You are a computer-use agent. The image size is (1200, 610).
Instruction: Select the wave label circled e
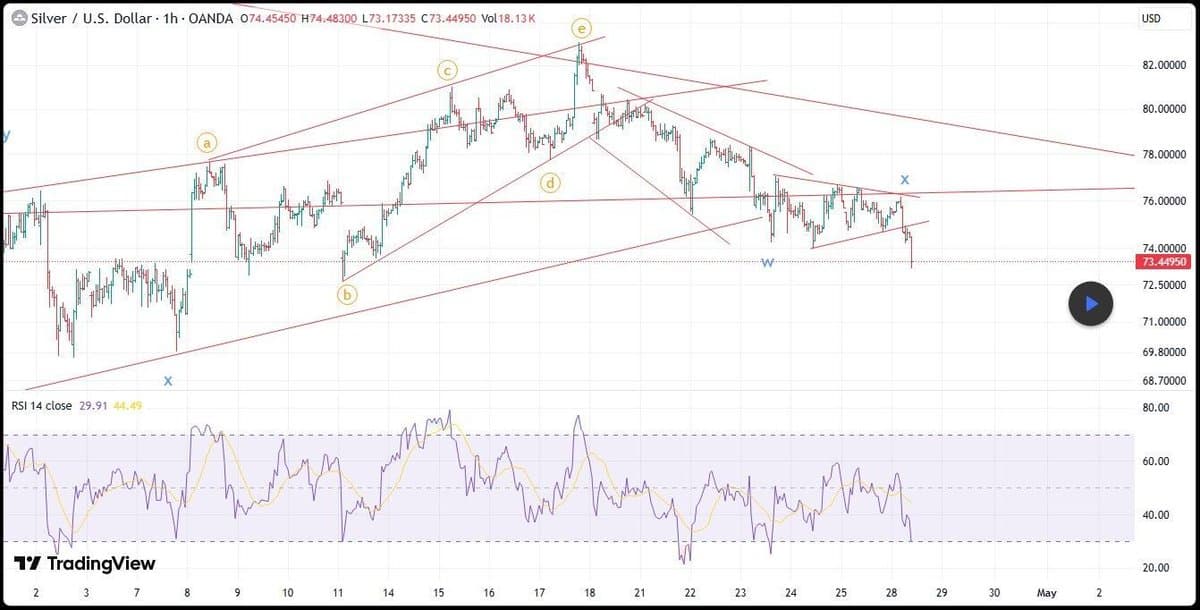pos(580,27)
